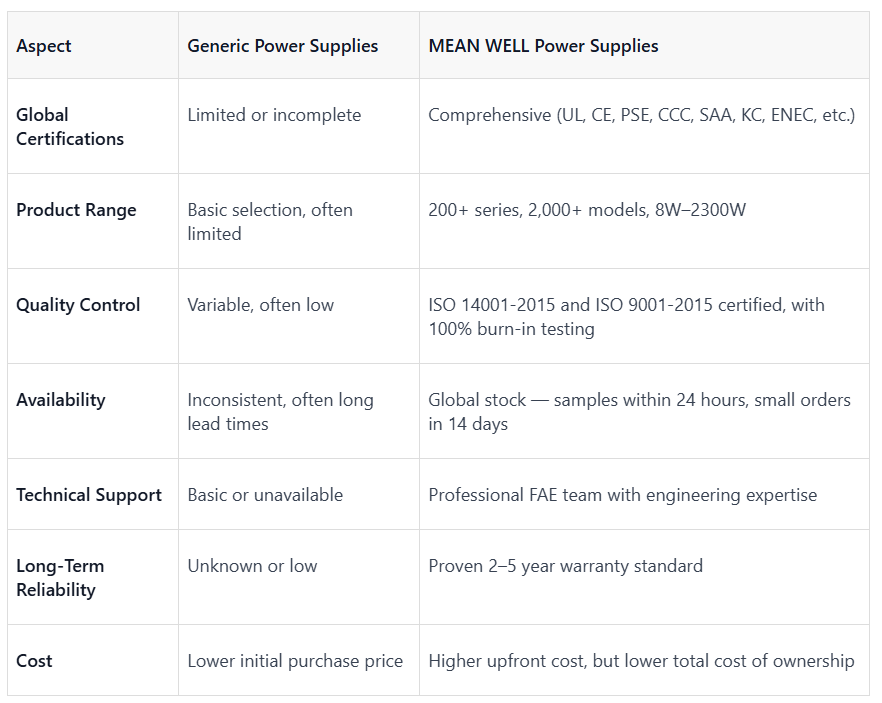This screenshot has height=703, width=882.
Task: Select the Basic or unavailable cell
Action: 265,495
